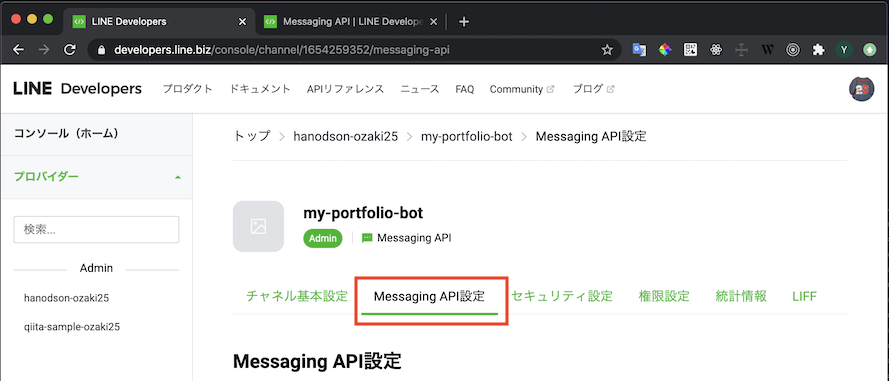This screenshot has width=889, height=381.
Task: Switch to Messaging API | LINE Developers tab
Action: coord(350,22)
